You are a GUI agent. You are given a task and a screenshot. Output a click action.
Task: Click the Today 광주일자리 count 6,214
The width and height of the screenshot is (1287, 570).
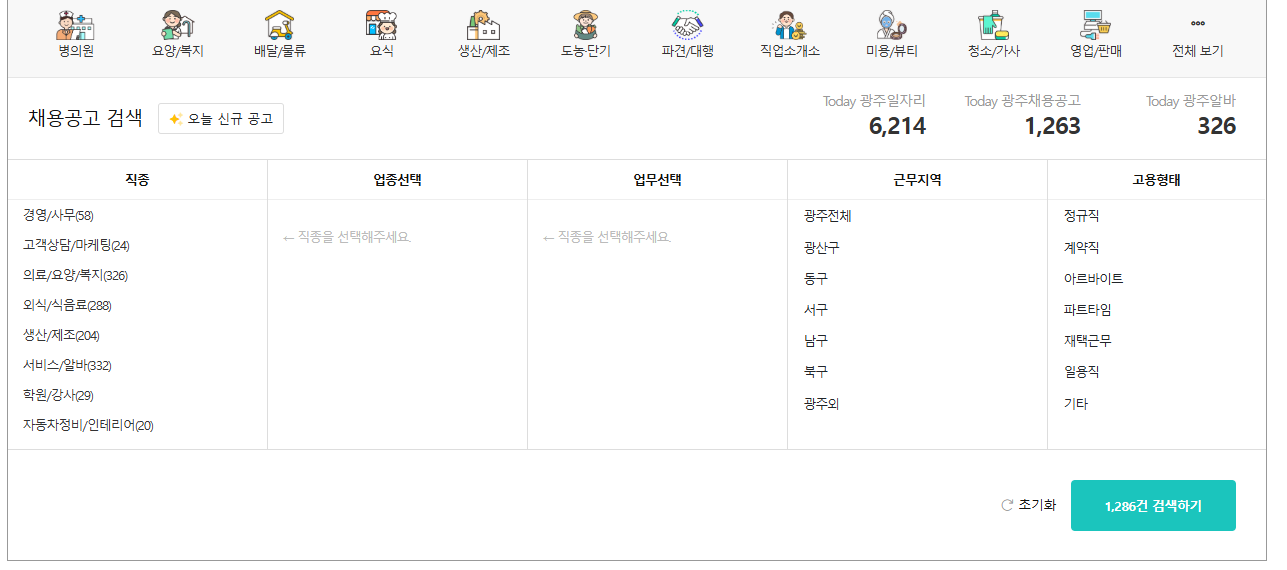897,126
